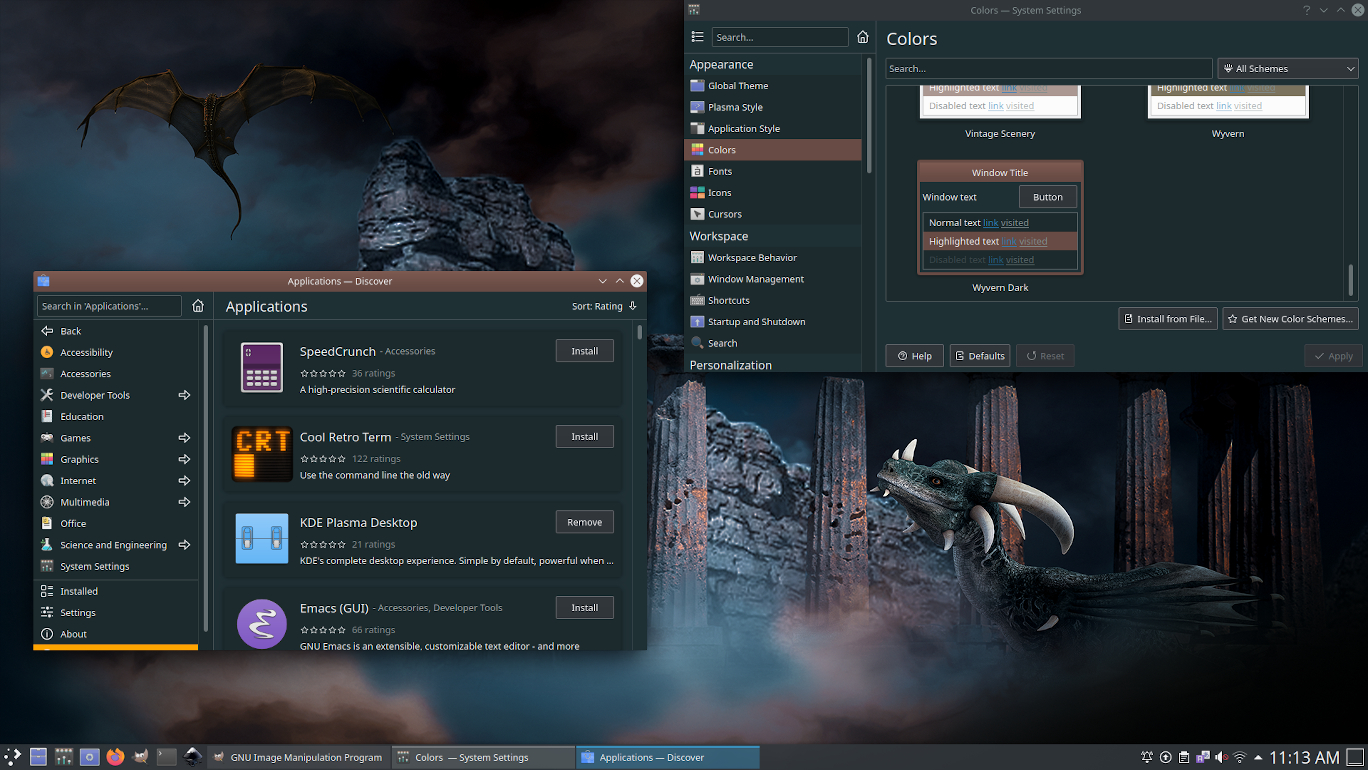Expand Internet subcategories arrow

coord(184,481)
